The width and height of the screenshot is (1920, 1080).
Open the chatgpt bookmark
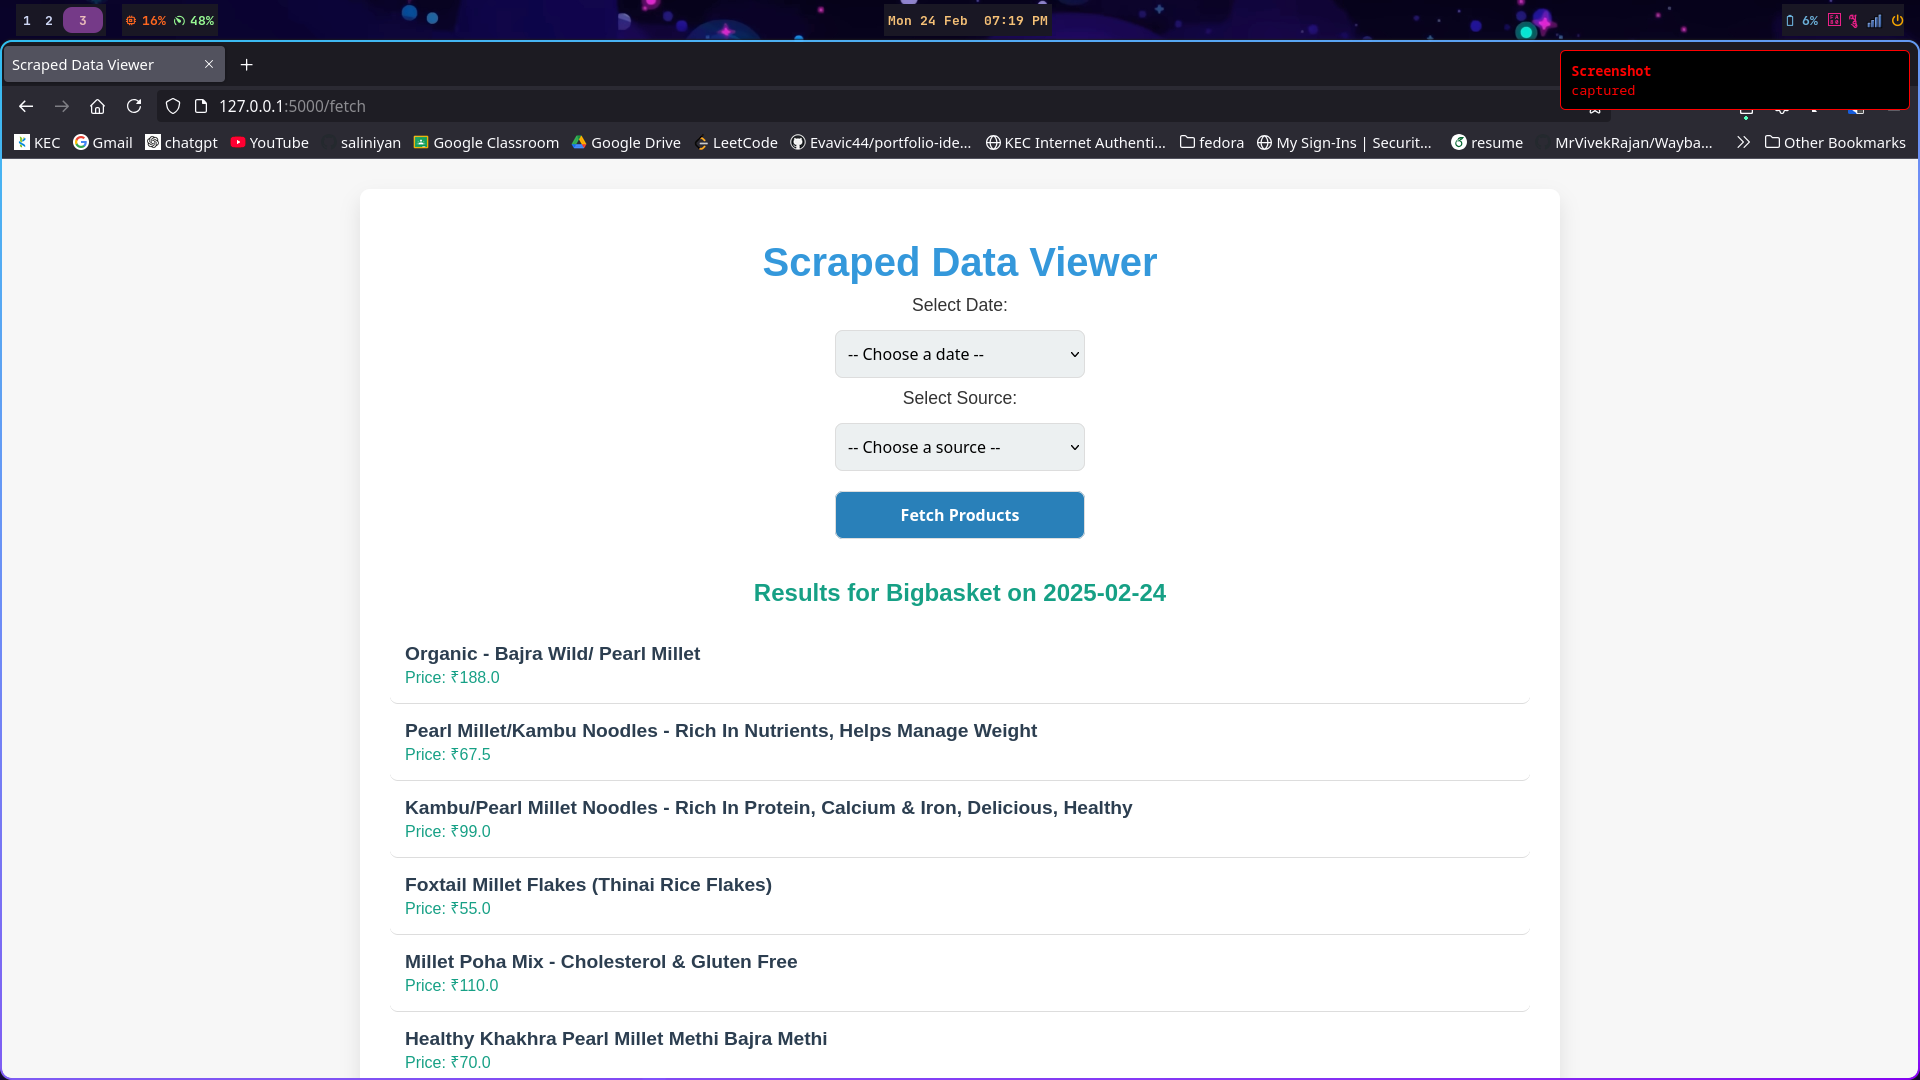181,143
